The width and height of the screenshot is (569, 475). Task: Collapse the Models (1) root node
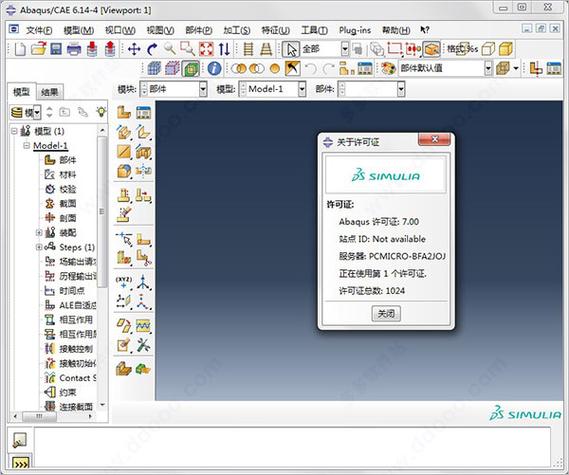15,131
